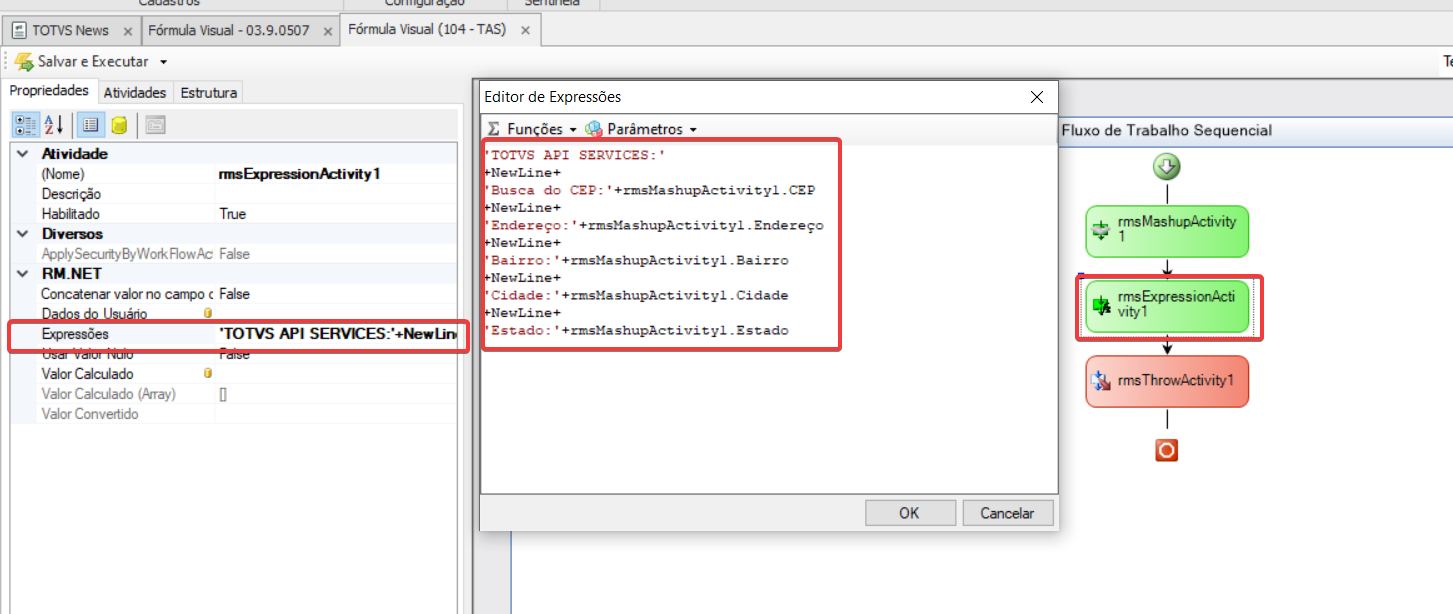1453x614 pixels.
Task: Toggle categorized view in property grid
Action: 26,124
